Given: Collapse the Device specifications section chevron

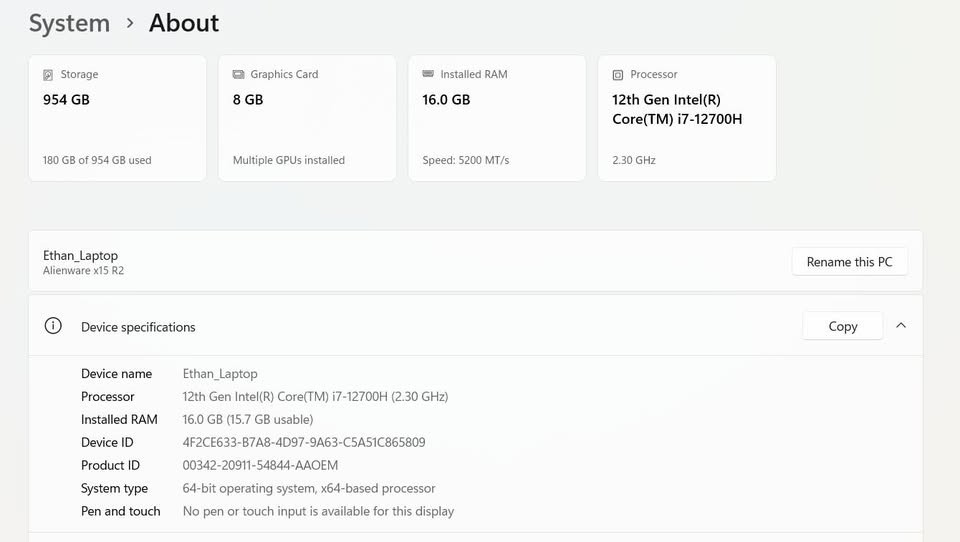Looking at the screenshot, I should [x=901, y=326].
